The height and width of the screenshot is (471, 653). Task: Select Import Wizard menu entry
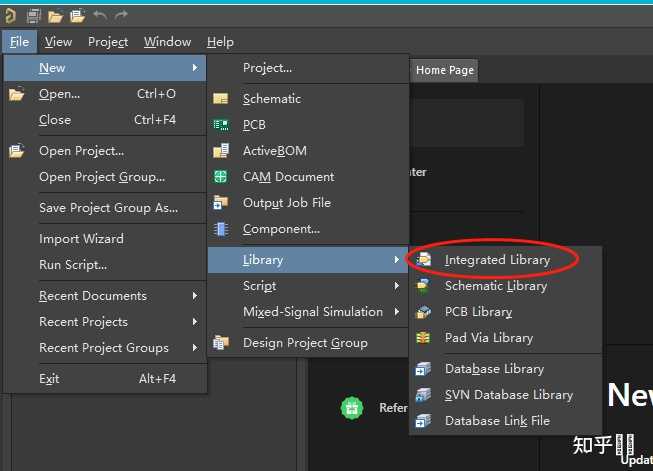[x=105, y=239]
